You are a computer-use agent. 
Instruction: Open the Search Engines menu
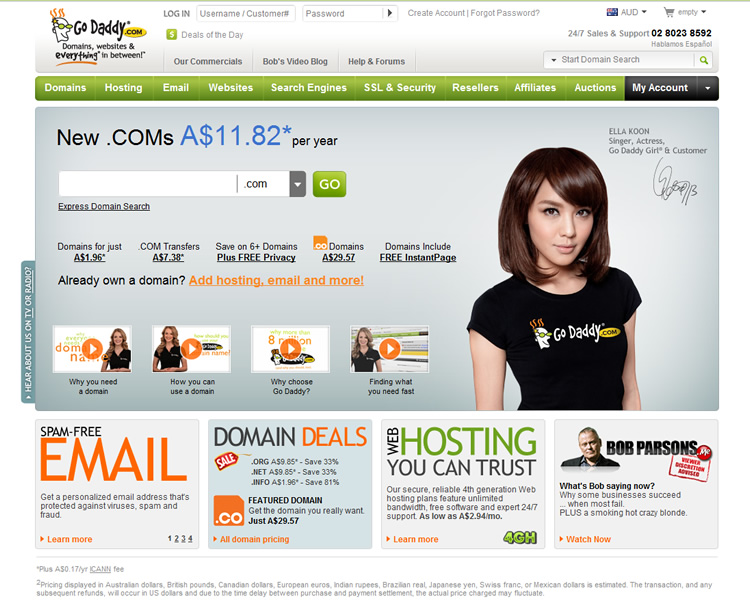(309, 88)
